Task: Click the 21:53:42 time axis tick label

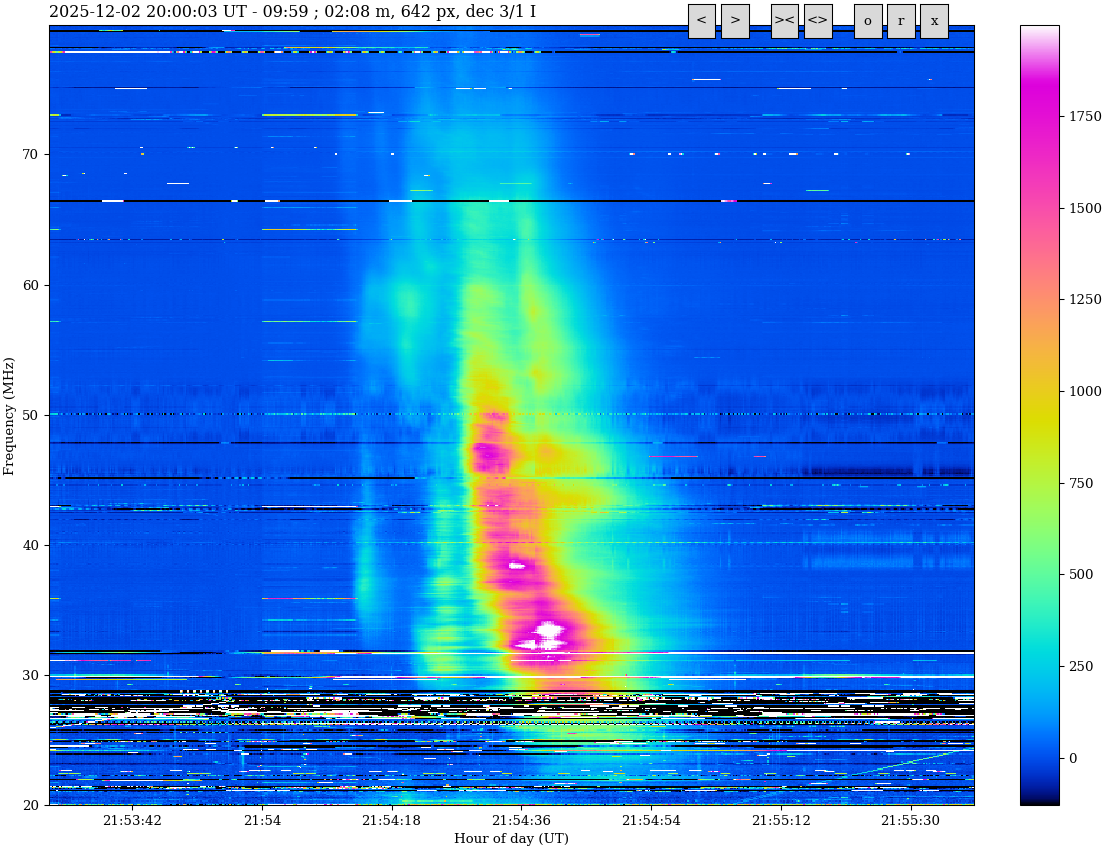Action: (132, 821)
